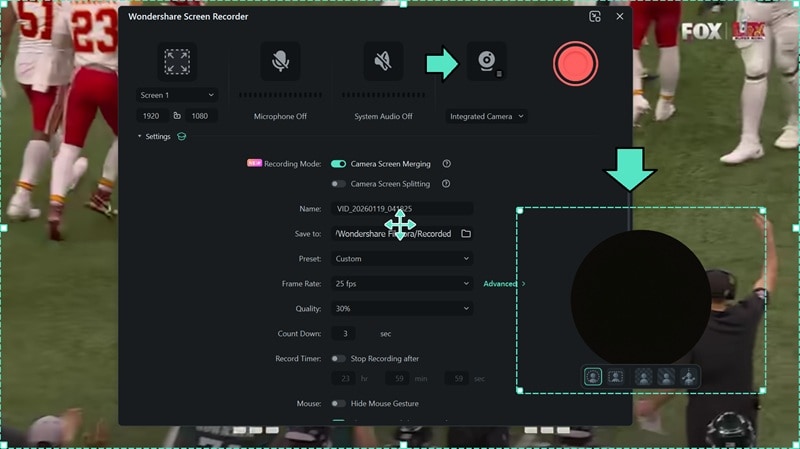This screenshot has width=800, height=449.
Task: Enable Camera Screen Splitting toggle
Action: coord(338,184)
